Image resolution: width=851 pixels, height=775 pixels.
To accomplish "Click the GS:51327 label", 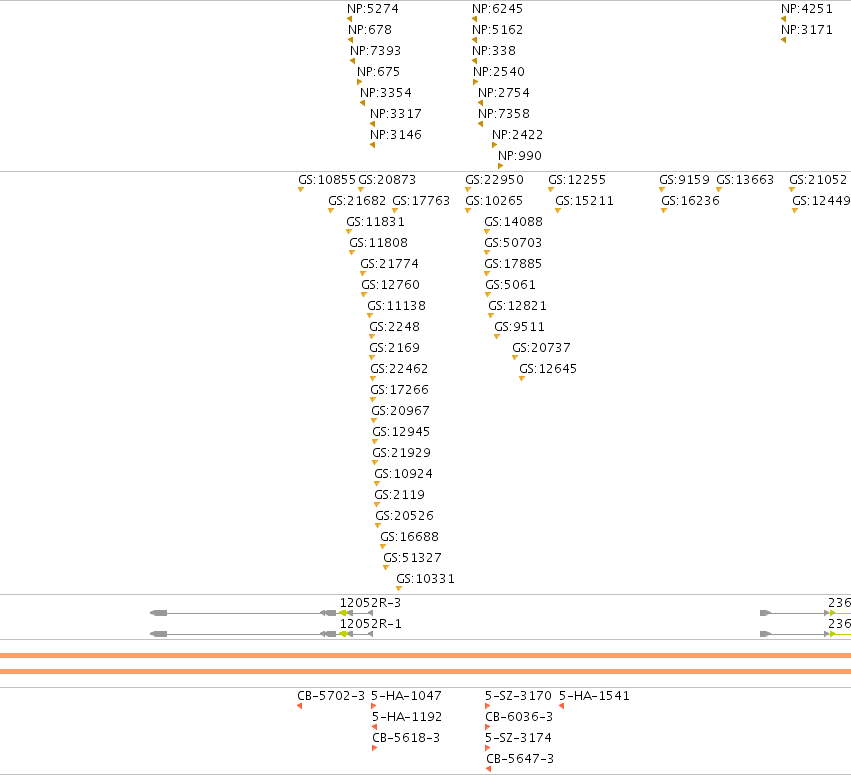I will coord(413,558).
